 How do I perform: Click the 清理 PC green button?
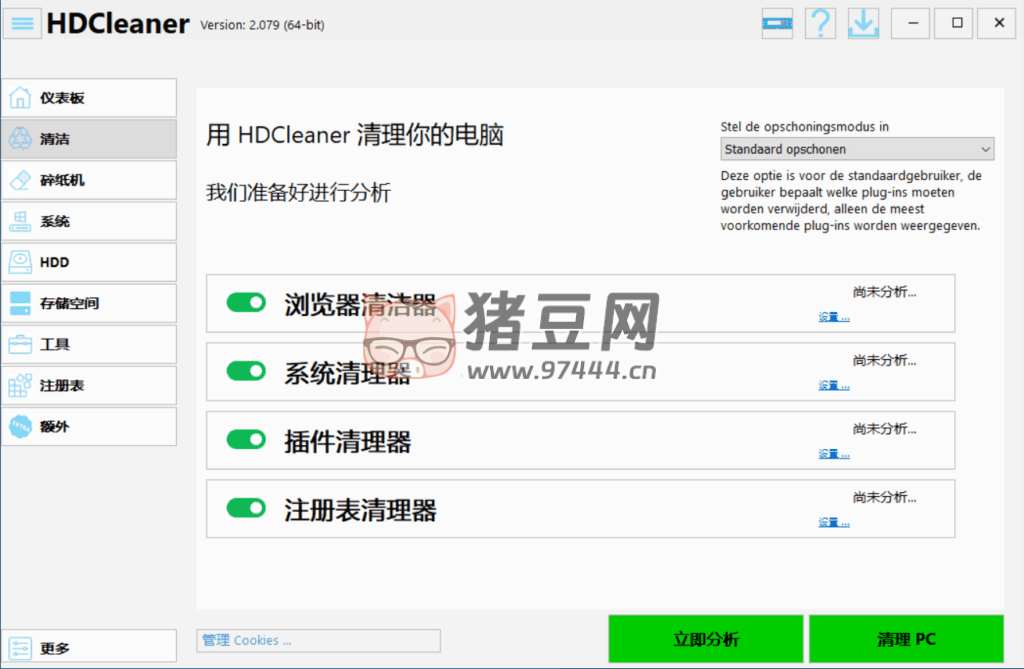point(906,639)
